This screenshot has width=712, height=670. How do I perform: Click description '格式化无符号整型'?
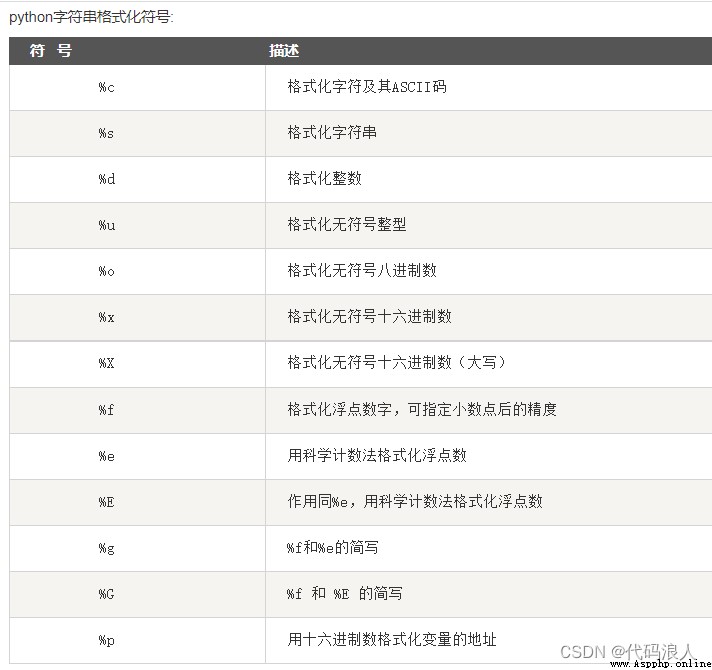(347, 224)
